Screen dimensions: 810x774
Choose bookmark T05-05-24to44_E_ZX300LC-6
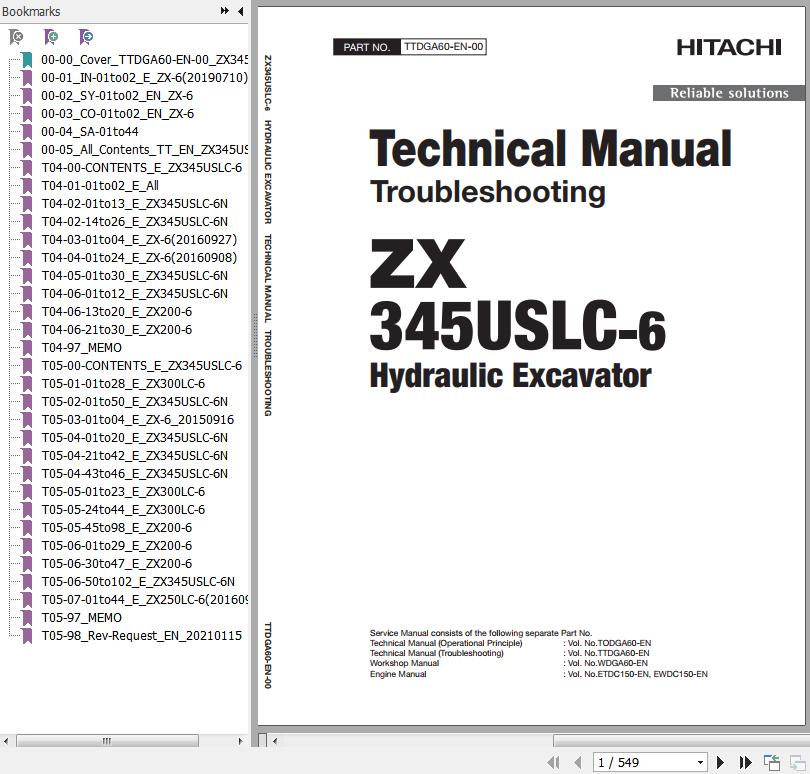[x=123, y=509]
